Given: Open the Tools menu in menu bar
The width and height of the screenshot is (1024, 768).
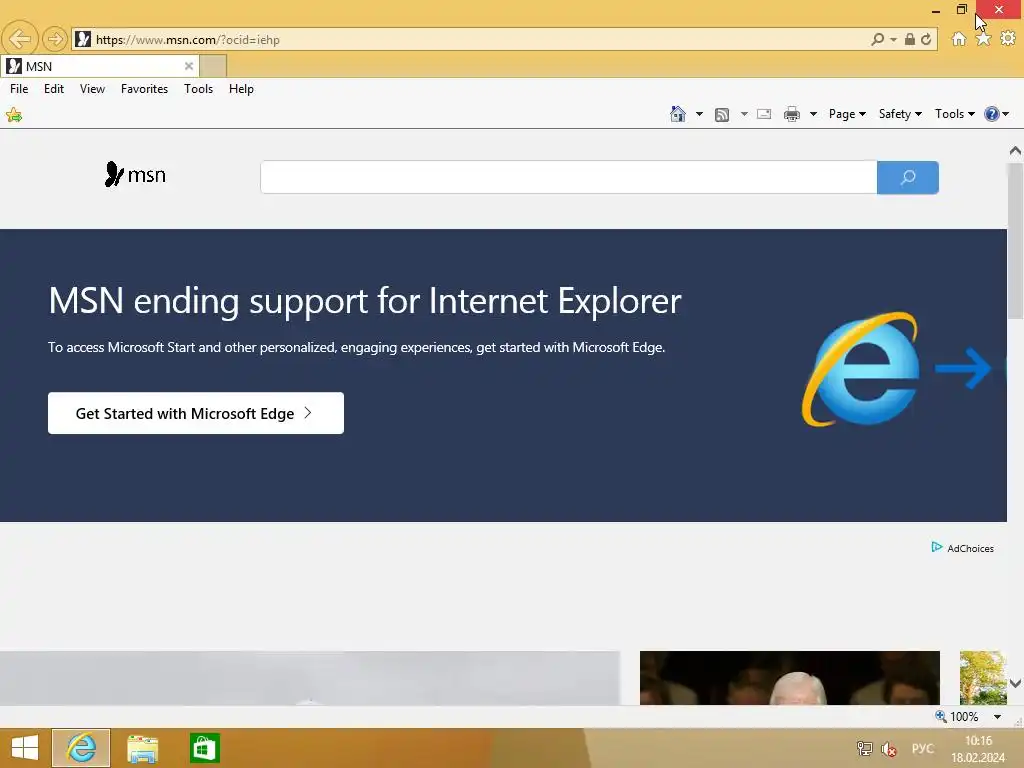Looking at the screenshot, I should coord(199,89).
